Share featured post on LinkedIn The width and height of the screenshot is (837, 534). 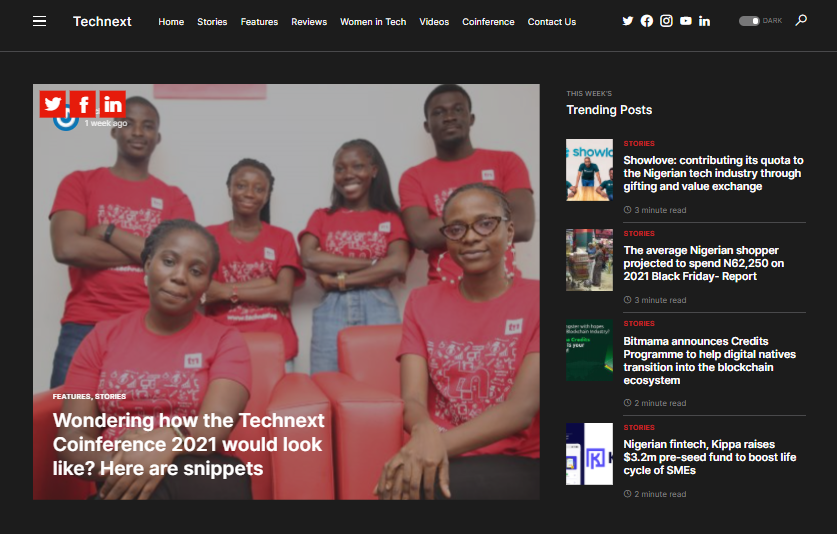(x=113, y=104)
